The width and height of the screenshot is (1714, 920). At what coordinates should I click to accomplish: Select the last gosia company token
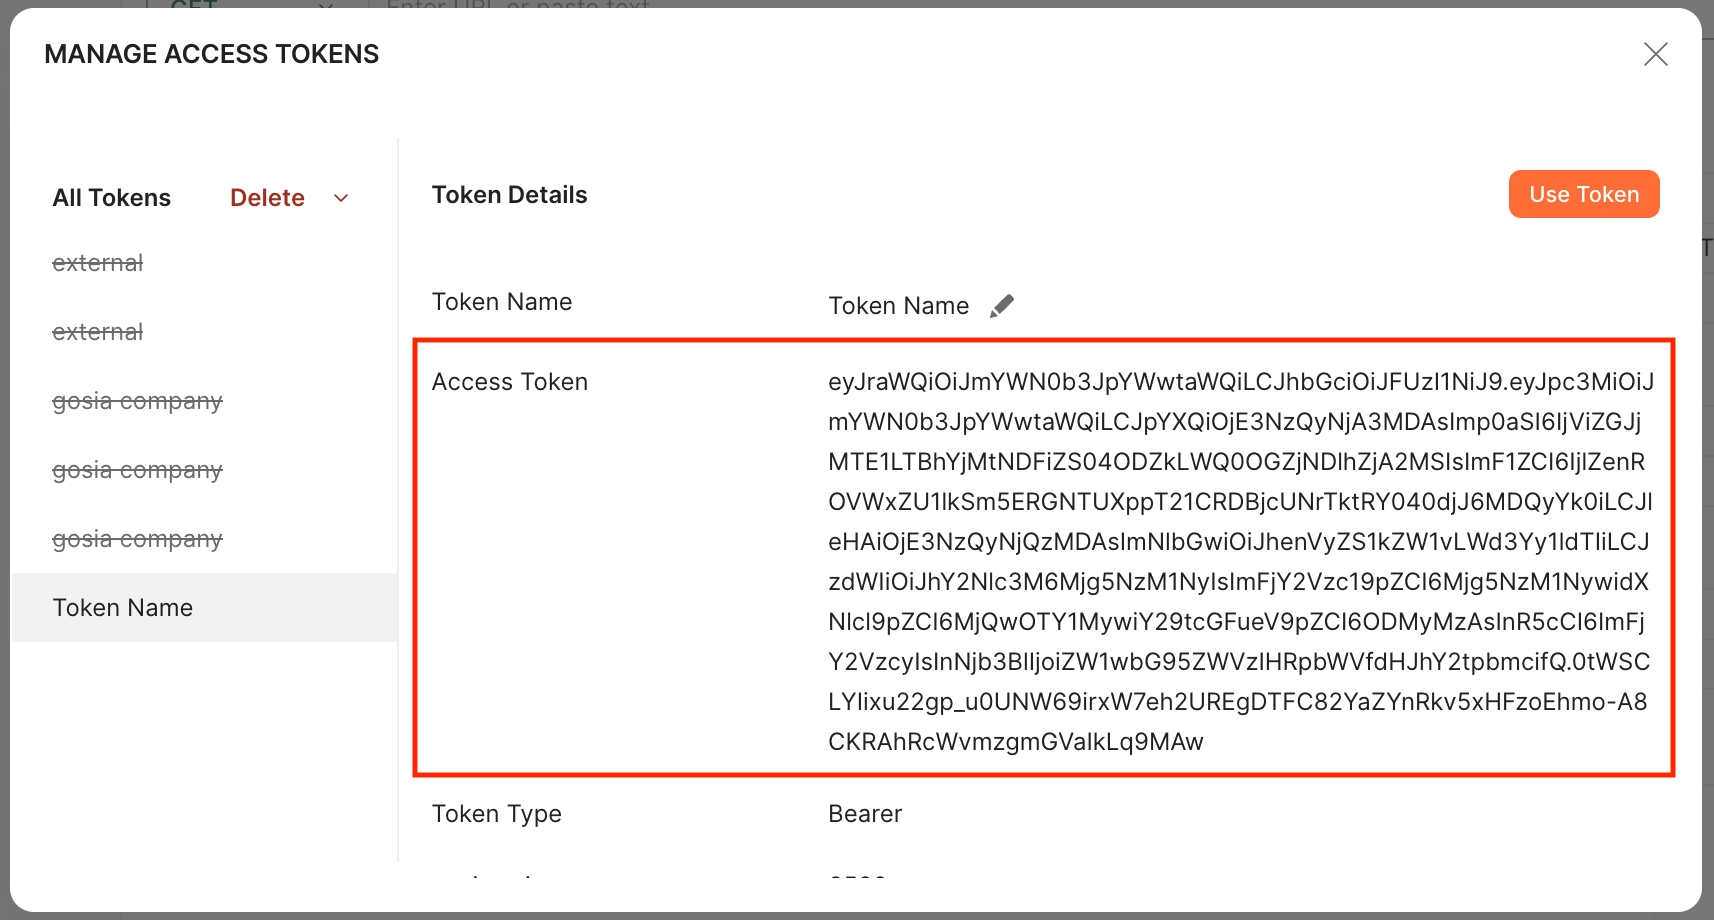[137, 540]
